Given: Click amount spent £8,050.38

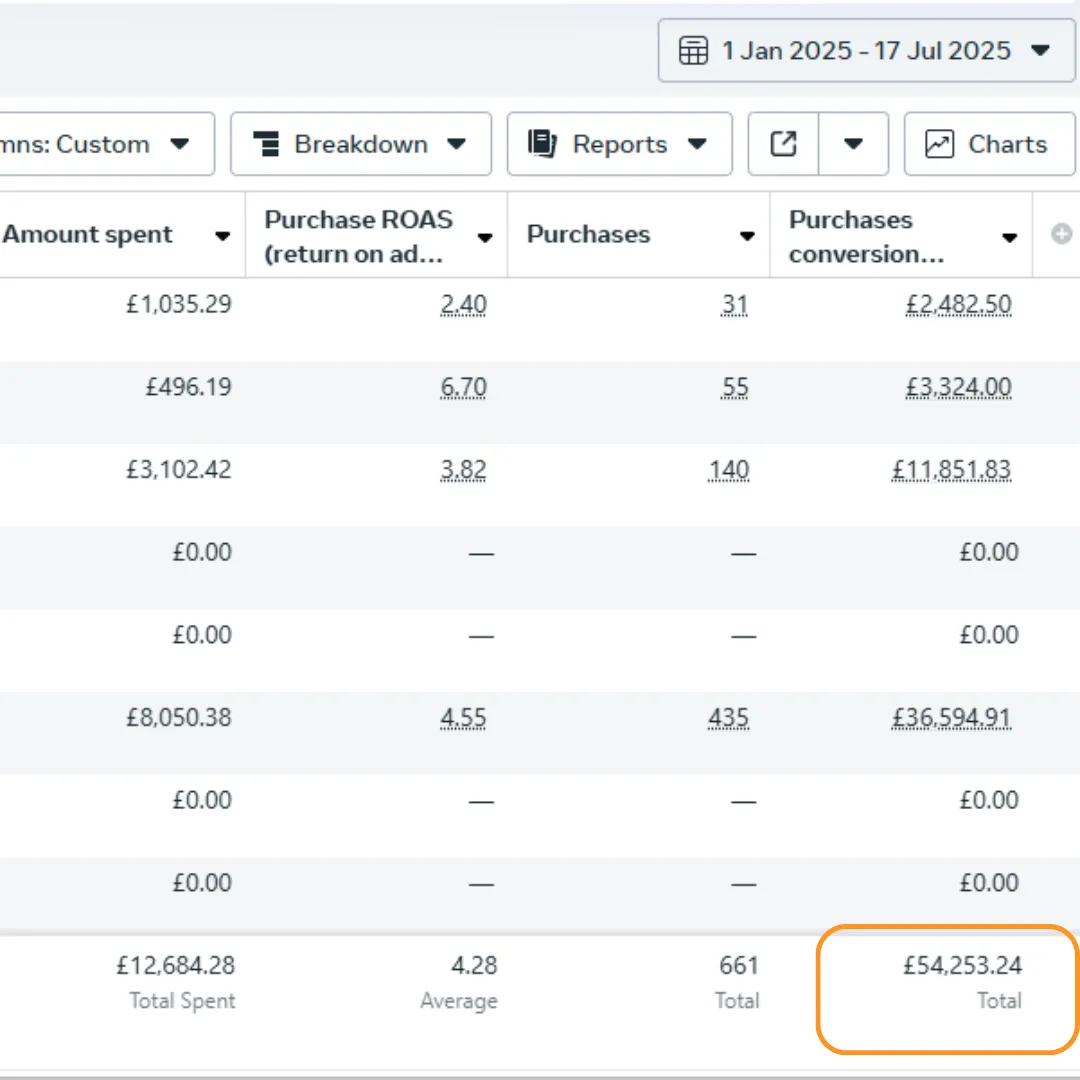Looking at the screenshot, I should (179, 718).
